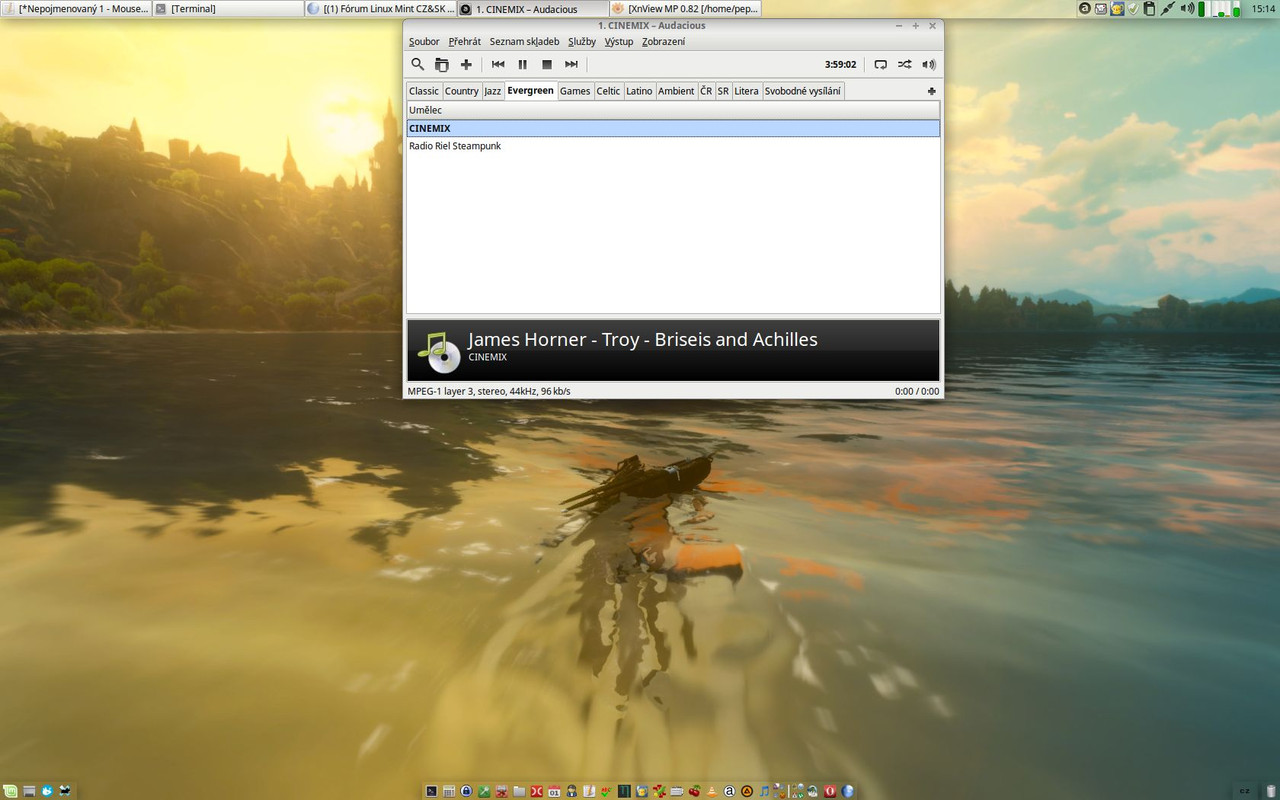Image resolution: width=1280 pixels, height=800 pixels.
Task: Switch to the Svobodné vysílání tab
Action: pos(803,91)
